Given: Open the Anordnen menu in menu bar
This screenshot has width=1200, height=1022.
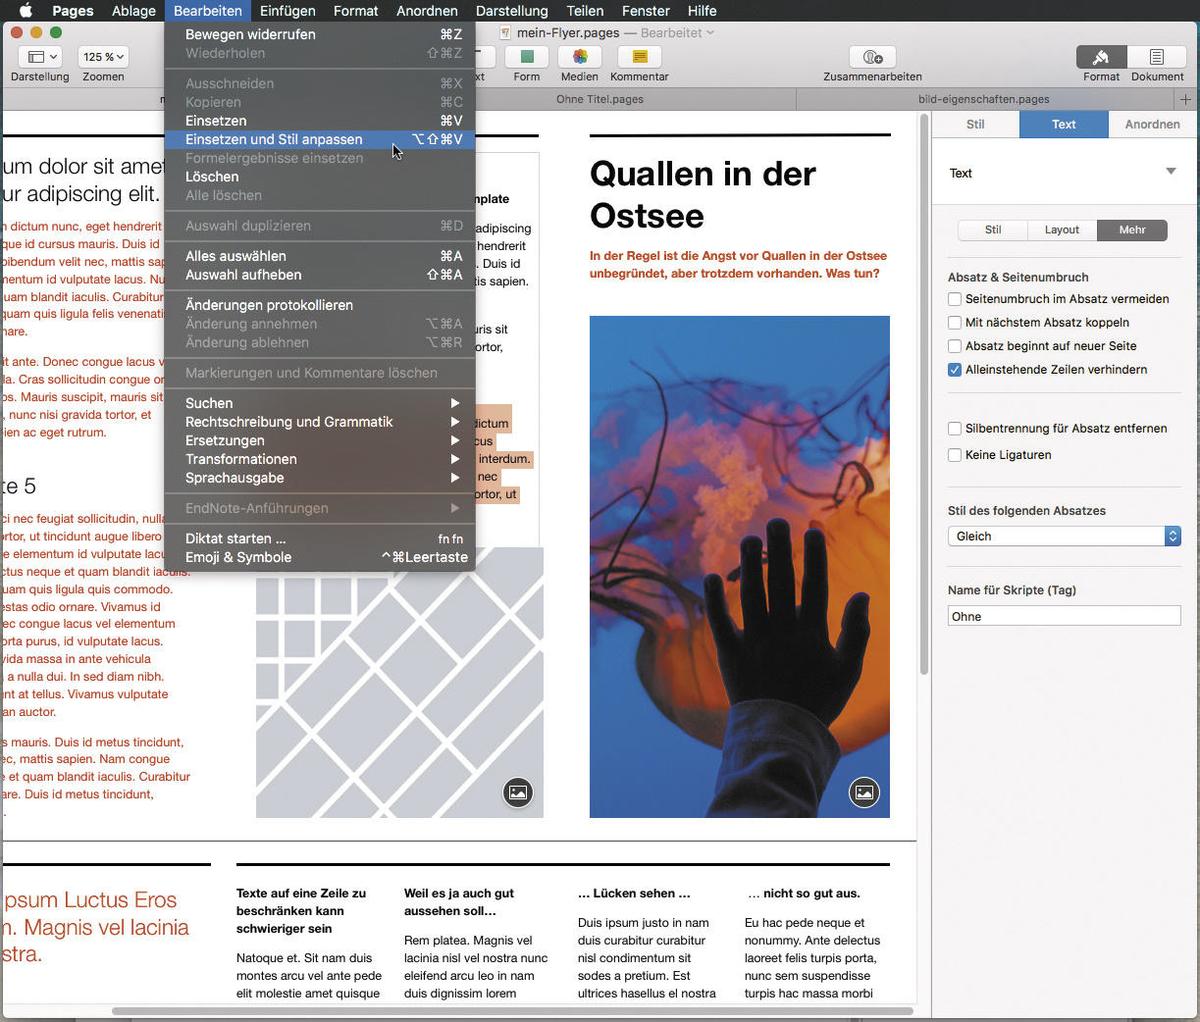Looking at the screenshot, I should (427, 10).
